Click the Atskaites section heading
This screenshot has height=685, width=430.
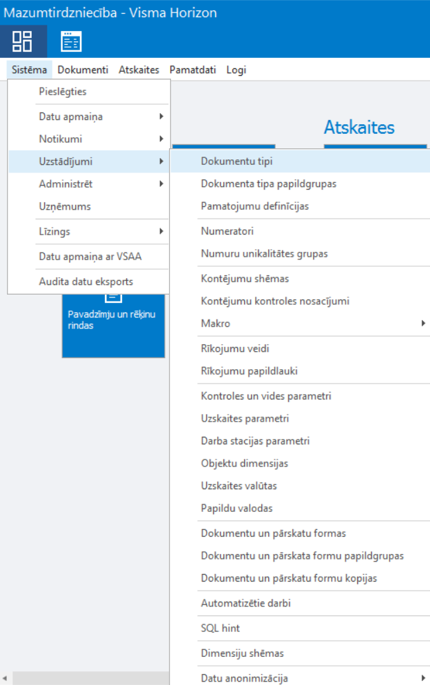[x=359, y=128]
